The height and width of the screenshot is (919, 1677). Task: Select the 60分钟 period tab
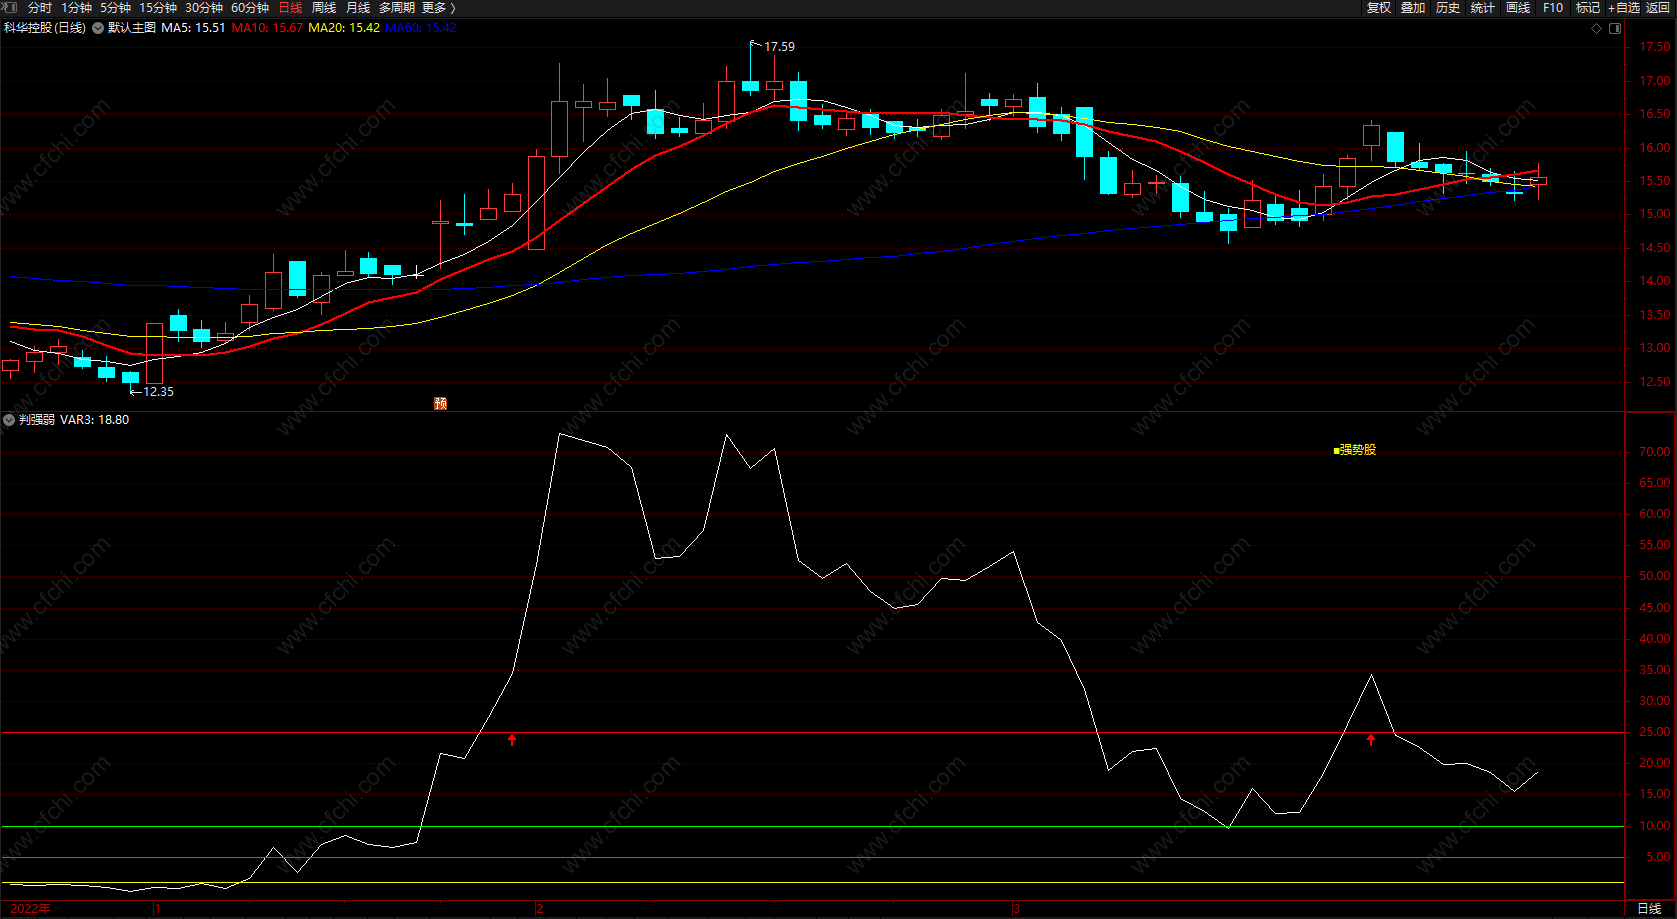pyautogui.click(x=250, y=8)
